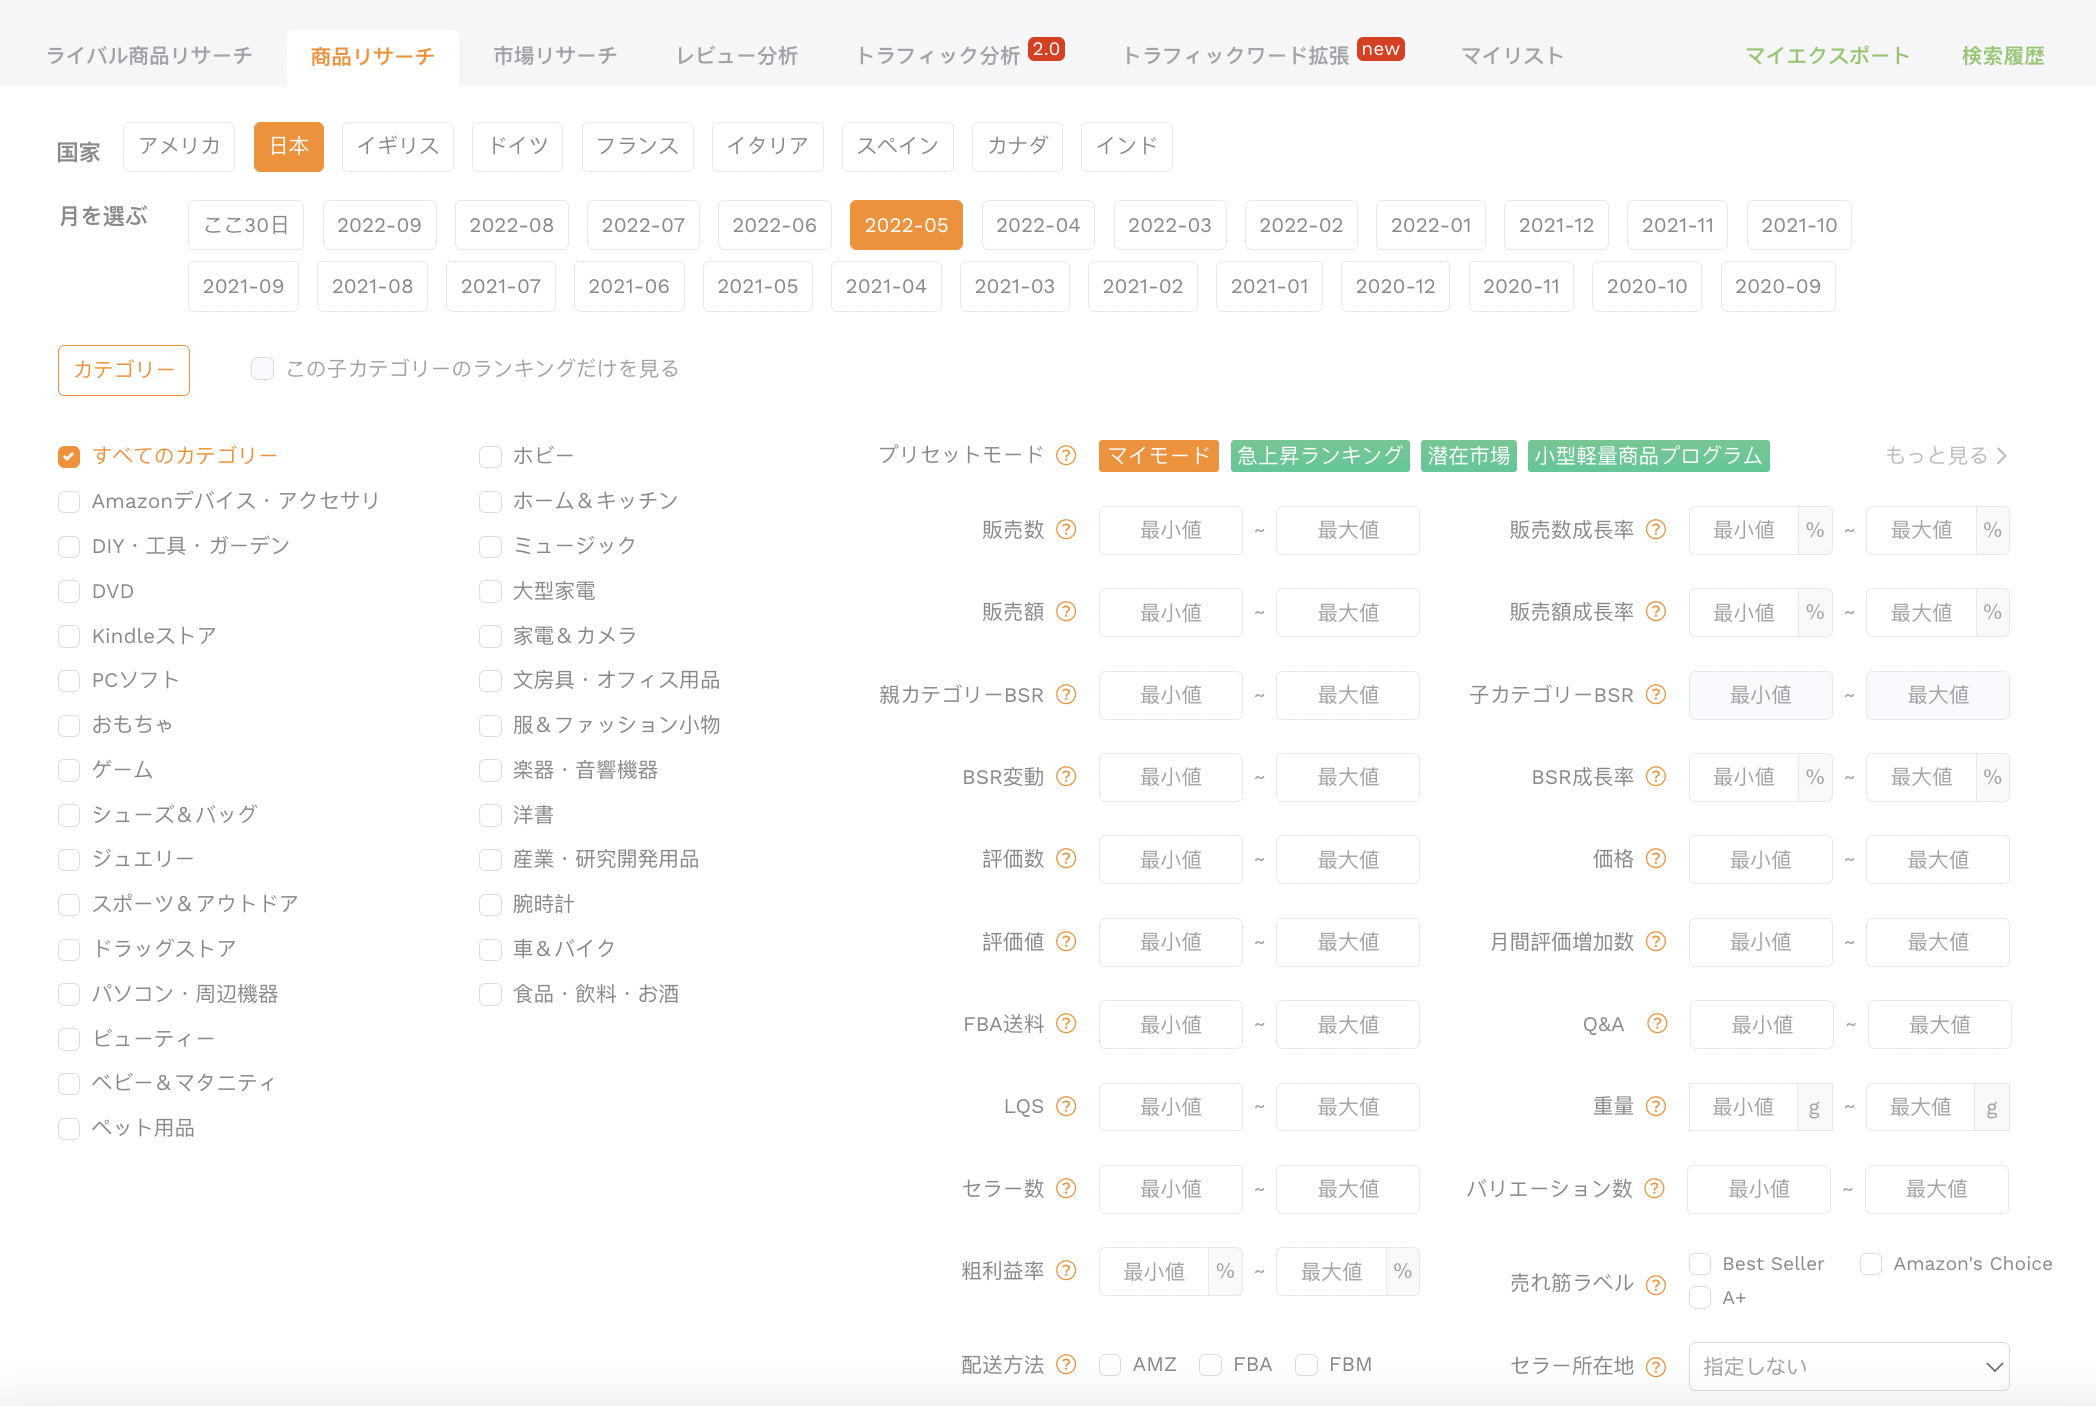This screenshot has height=1406, width=2096.
Task: Open help icon next to BSR変動
Action: pyautogui.click(x=1066, y=776)
